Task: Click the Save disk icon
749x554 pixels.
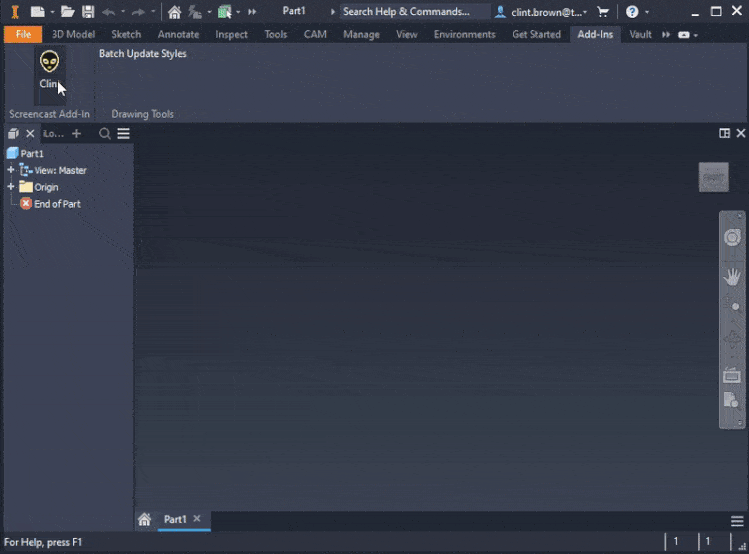Action: [88, 12]
